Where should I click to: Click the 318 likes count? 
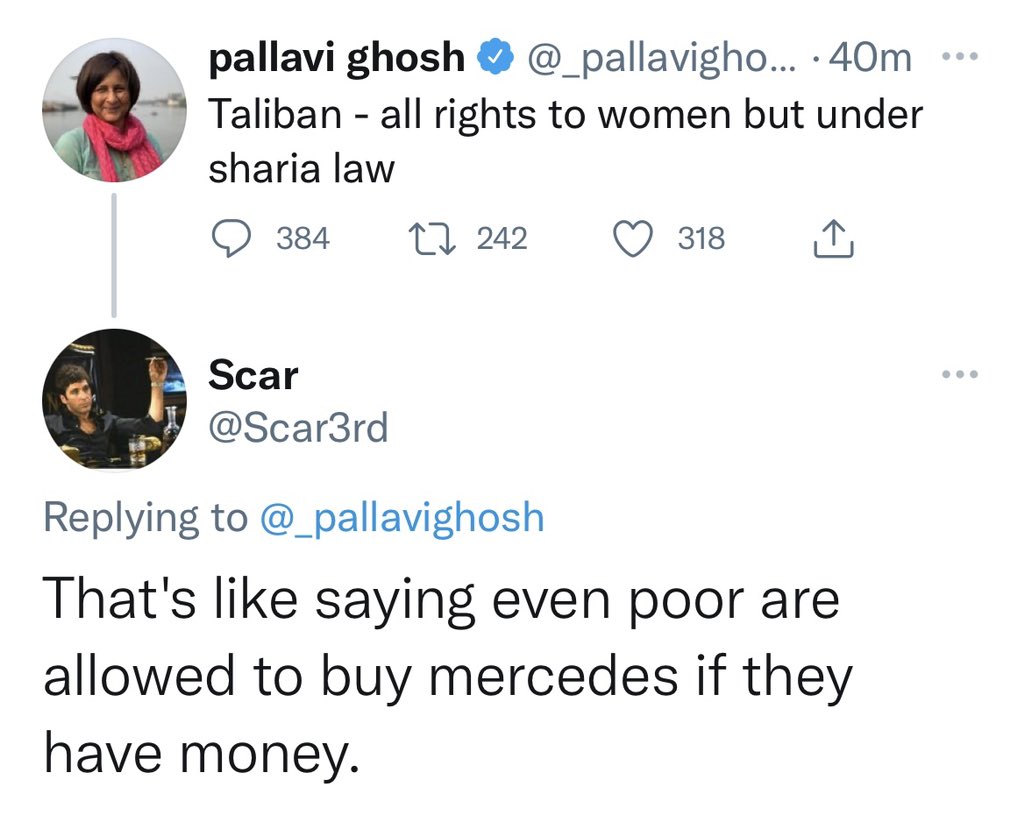pyautogui.click(x=701, y=239)
